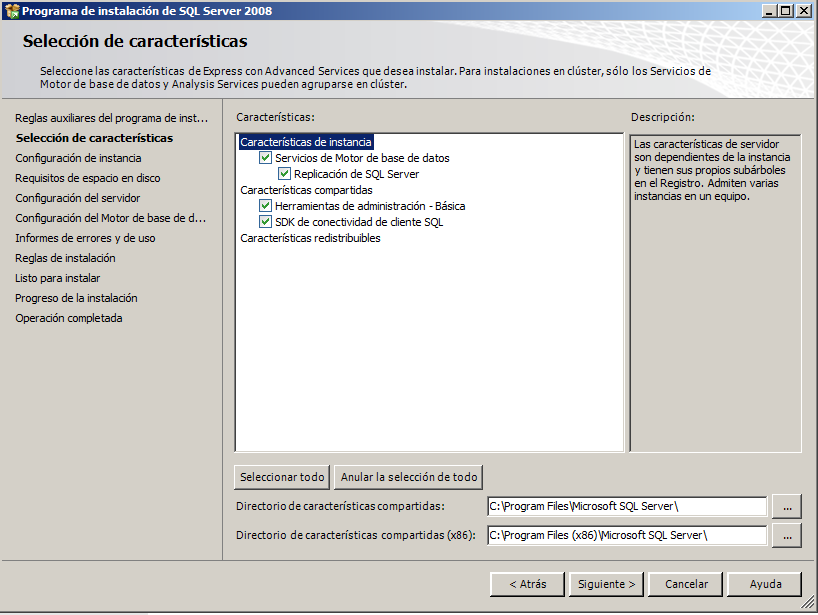Select the Características redistribuibles tree node
Image resolution: width=818 pixels, height=615 pixels.
coord(310,238)
